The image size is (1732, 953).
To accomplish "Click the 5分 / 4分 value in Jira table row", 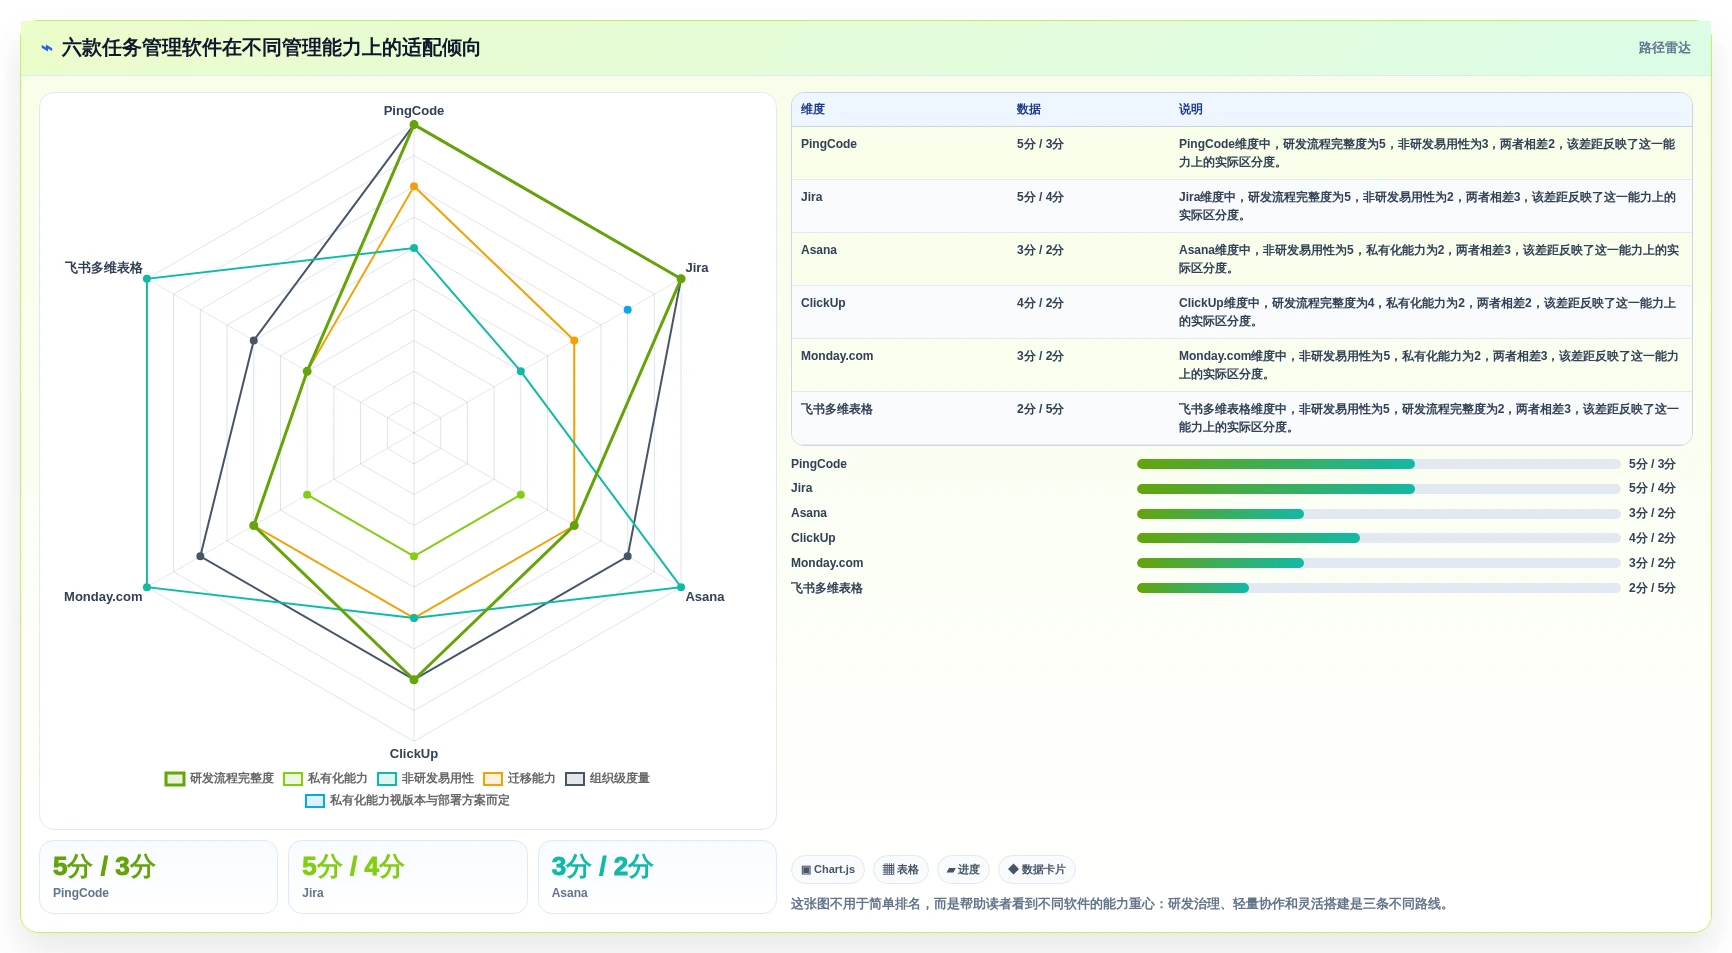I will tap(1040, 197).
